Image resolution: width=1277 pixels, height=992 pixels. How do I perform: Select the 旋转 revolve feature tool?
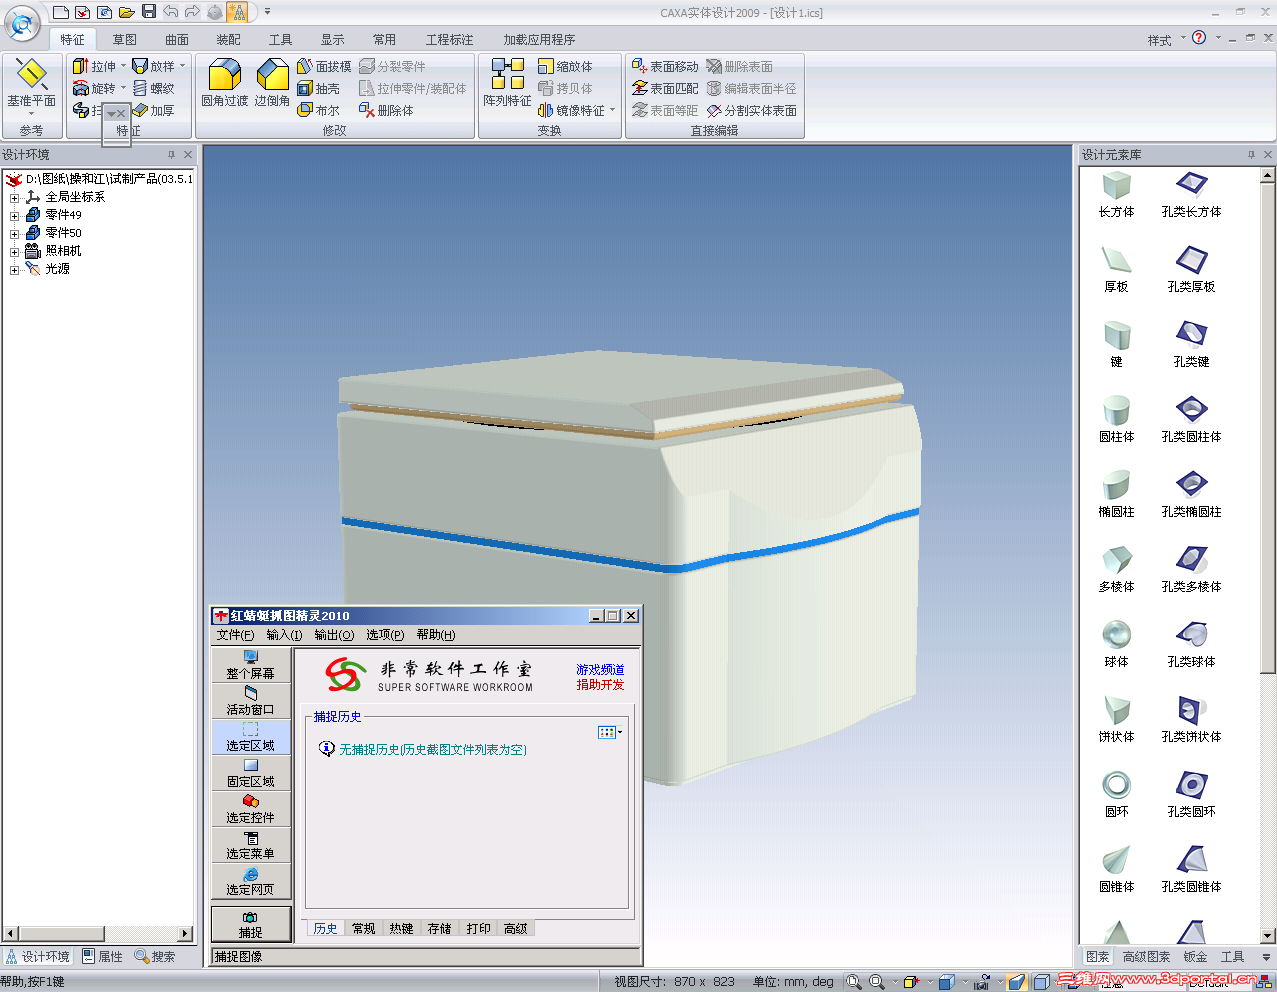[95, 88]
